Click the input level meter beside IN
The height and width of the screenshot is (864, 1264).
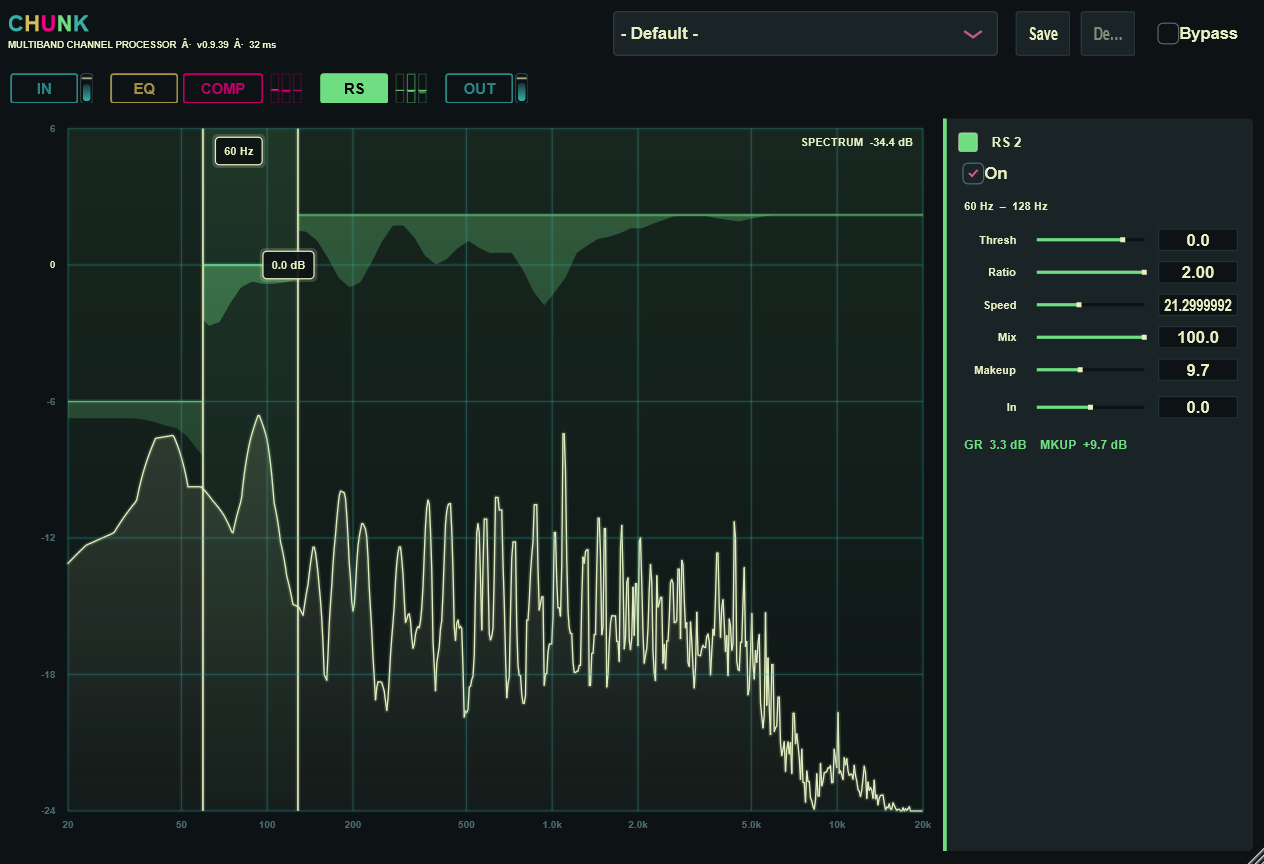point(87,88)
